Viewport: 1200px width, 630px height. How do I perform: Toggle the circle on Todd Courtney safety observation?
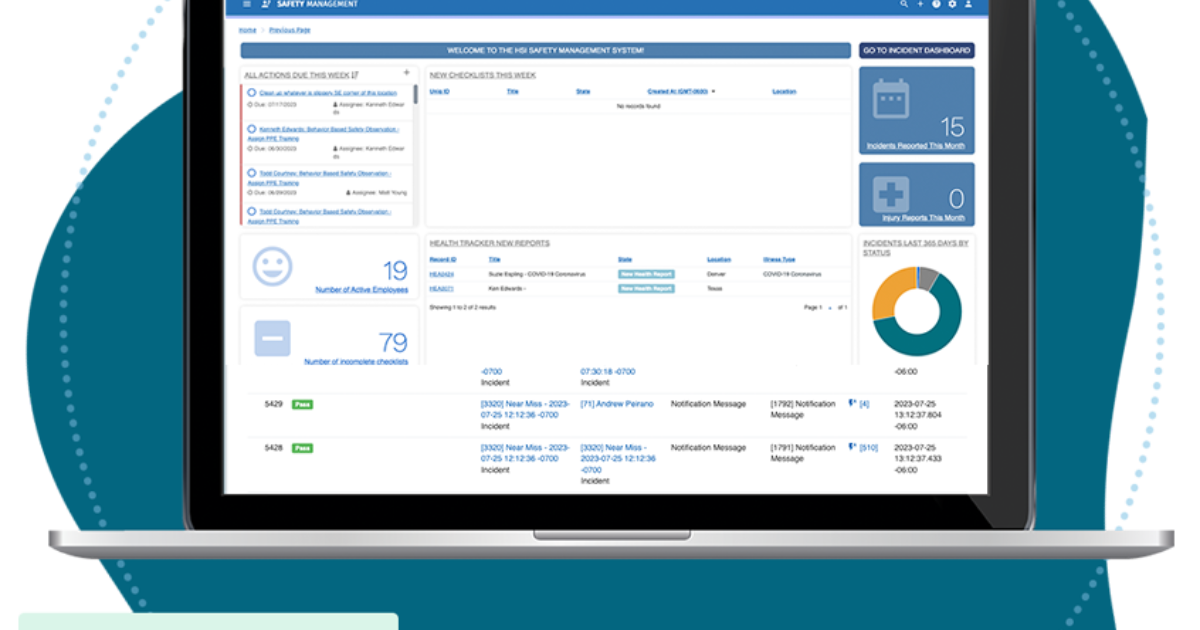(x=252, y=172)
